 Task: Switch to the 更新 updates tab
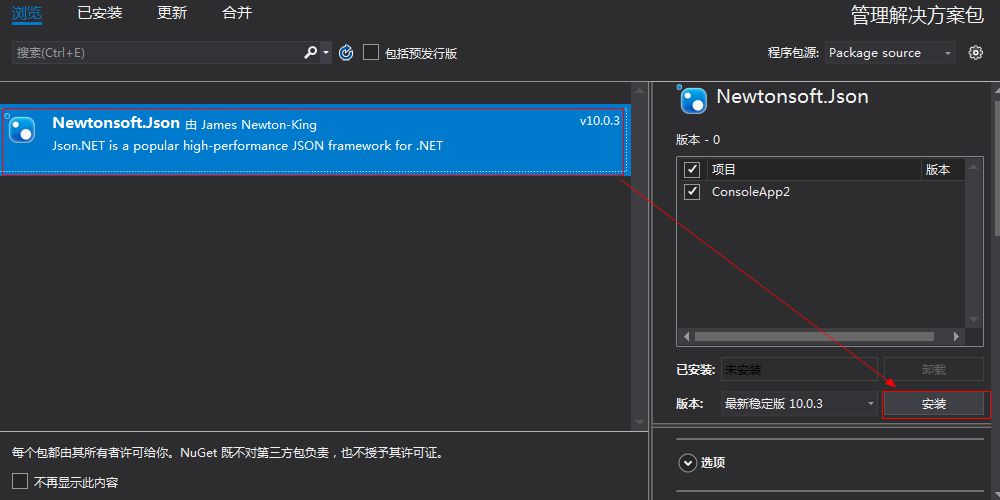[x=172, y=13]
